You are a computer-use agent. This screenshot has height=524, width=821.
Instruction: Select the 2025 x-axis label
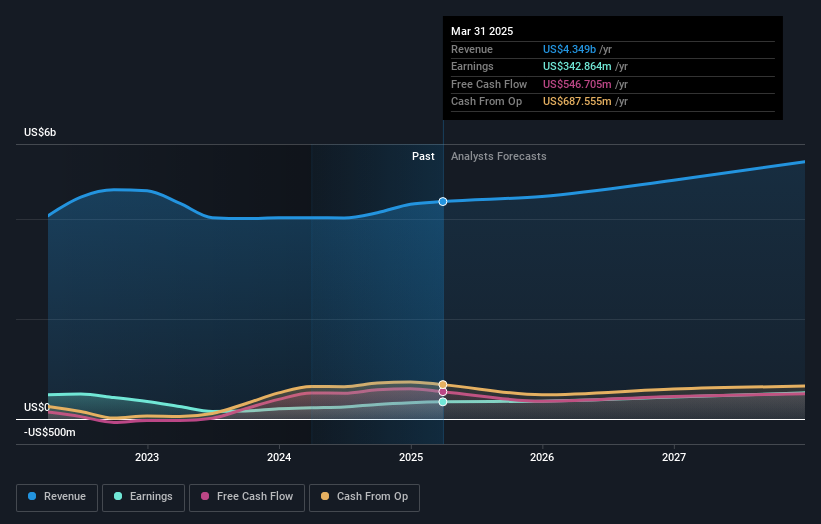pos(411,457)
